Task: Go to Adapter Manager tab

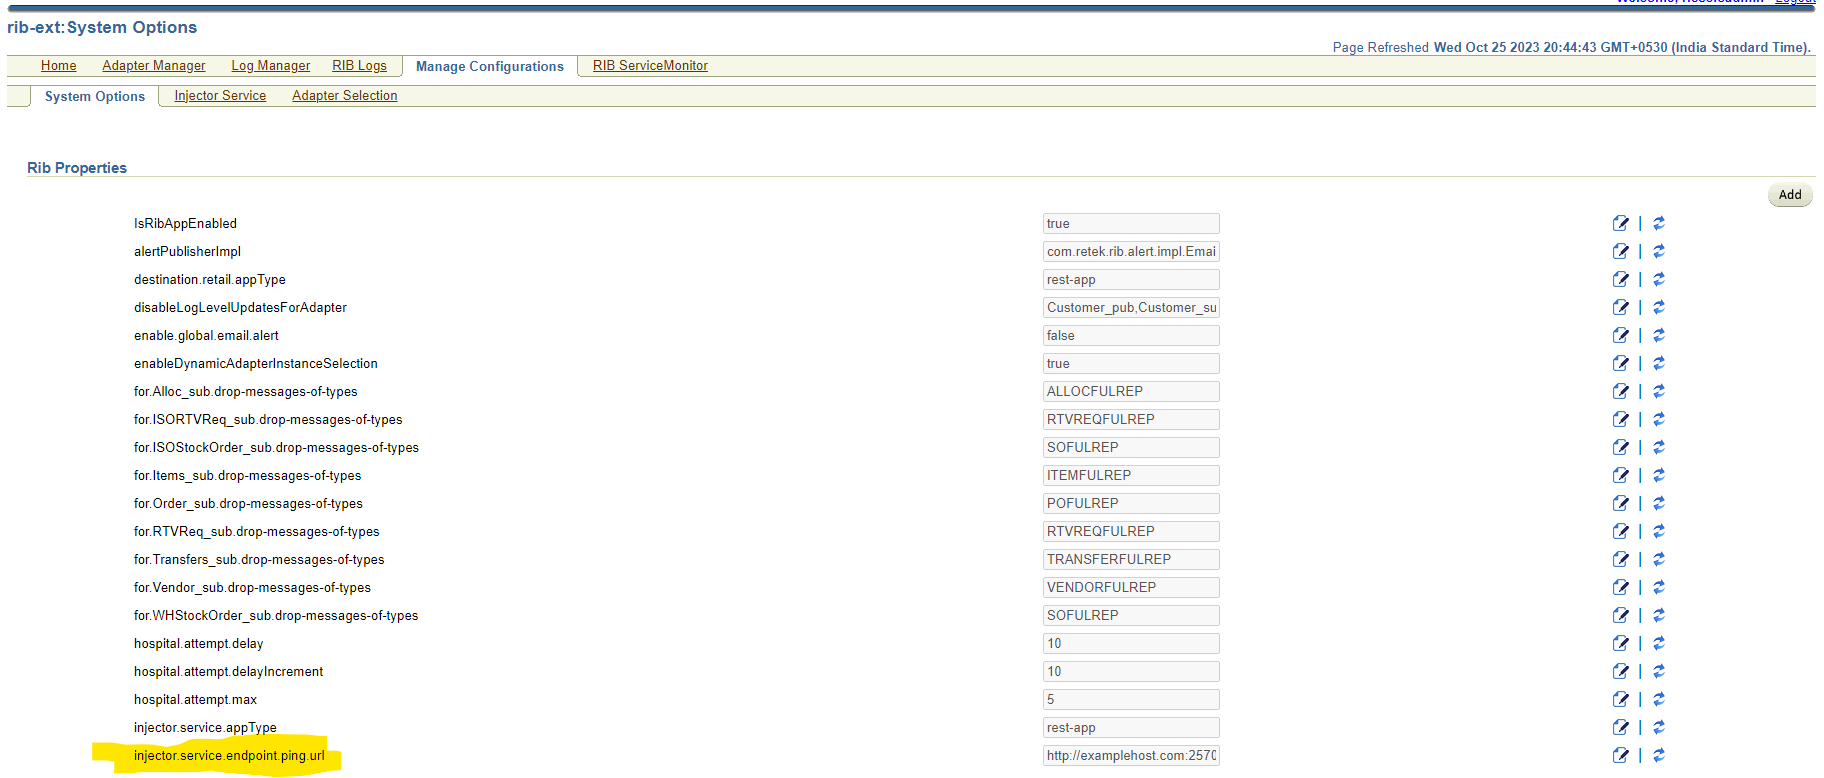Action: 154,65
